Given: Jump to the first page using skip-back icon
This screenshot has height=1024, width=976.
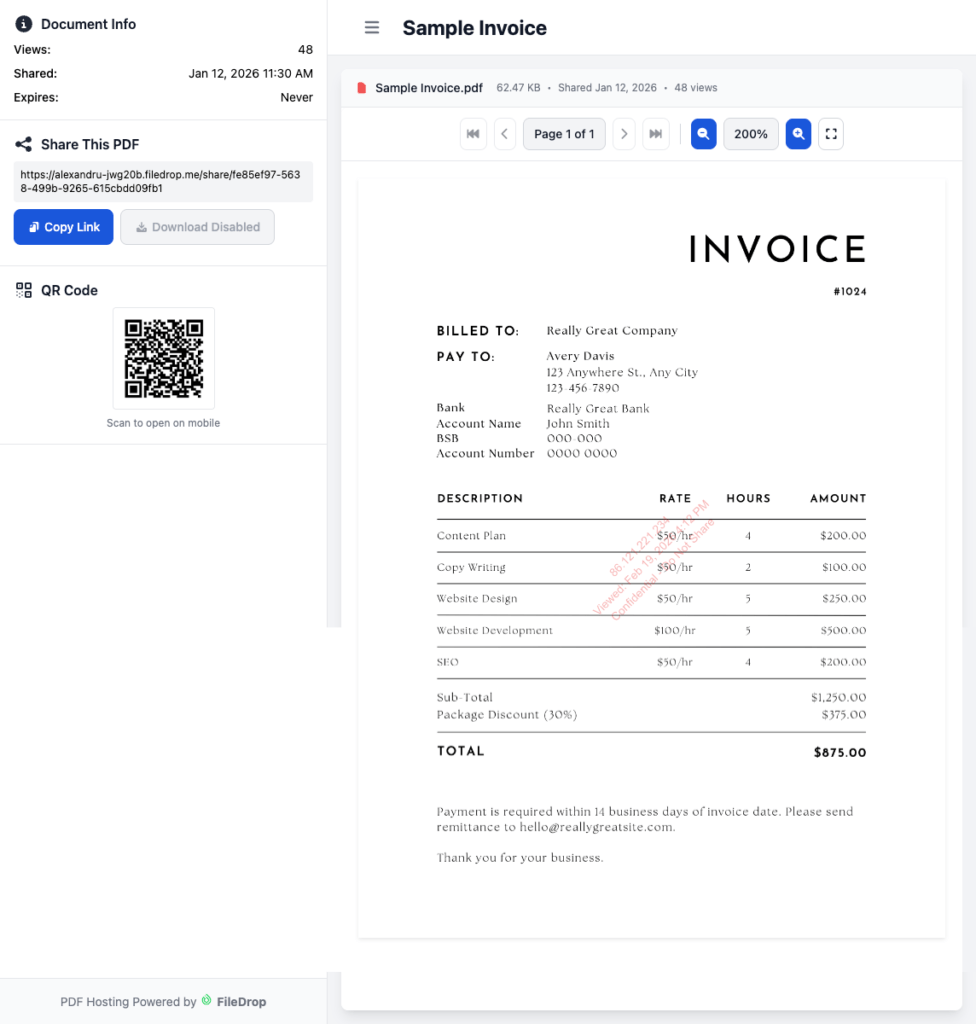Looking at the screenshot, I should [473, 133].
